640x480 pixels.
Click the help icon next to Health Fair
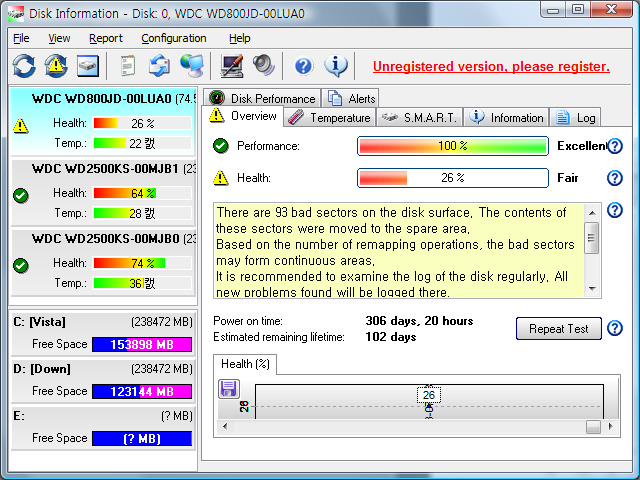point(615,178)
